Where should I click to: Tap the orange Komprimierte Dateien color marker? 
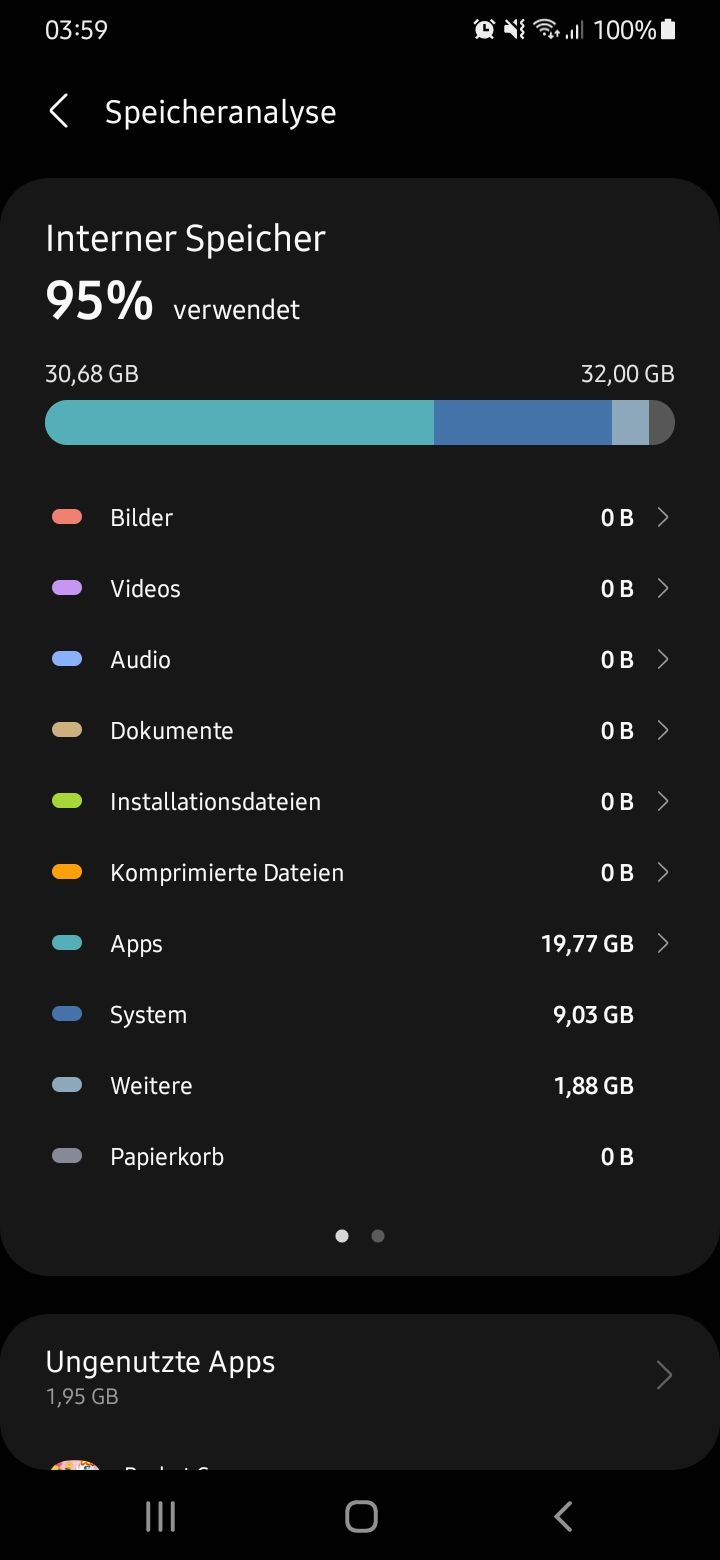click(x=67, y=872)
